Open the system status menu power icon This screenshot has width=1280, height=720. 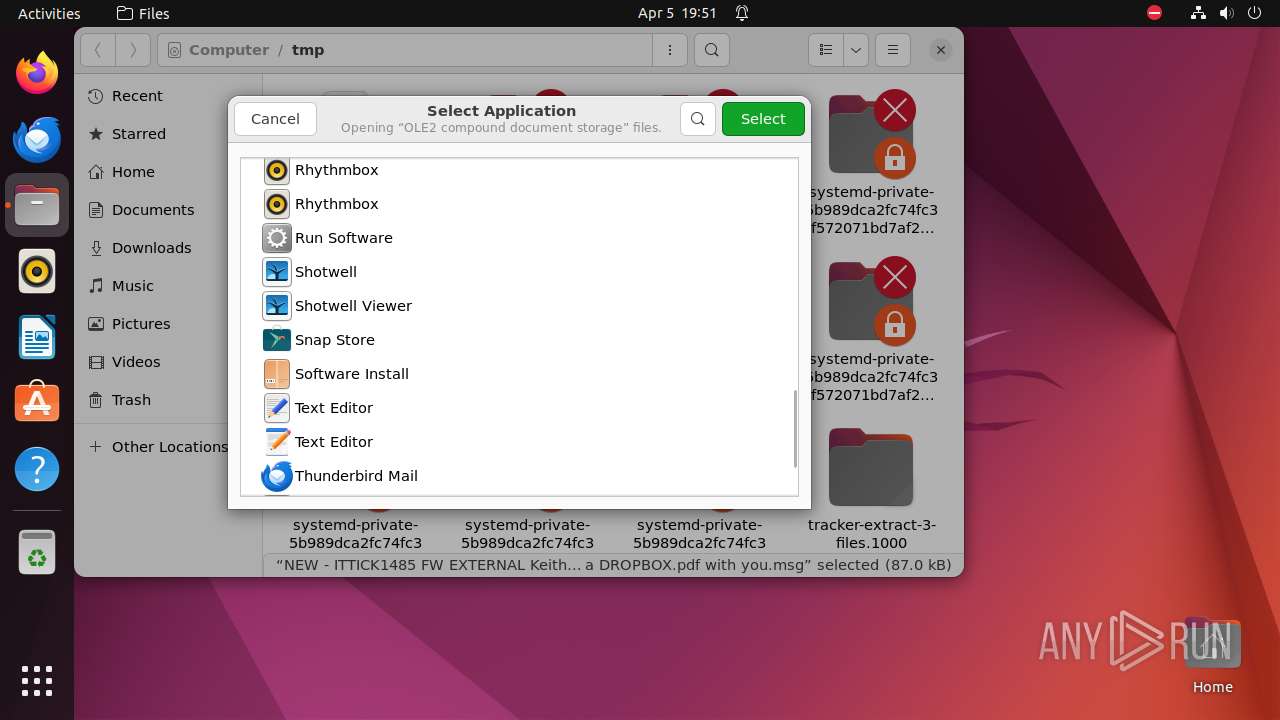[1256, 13]
